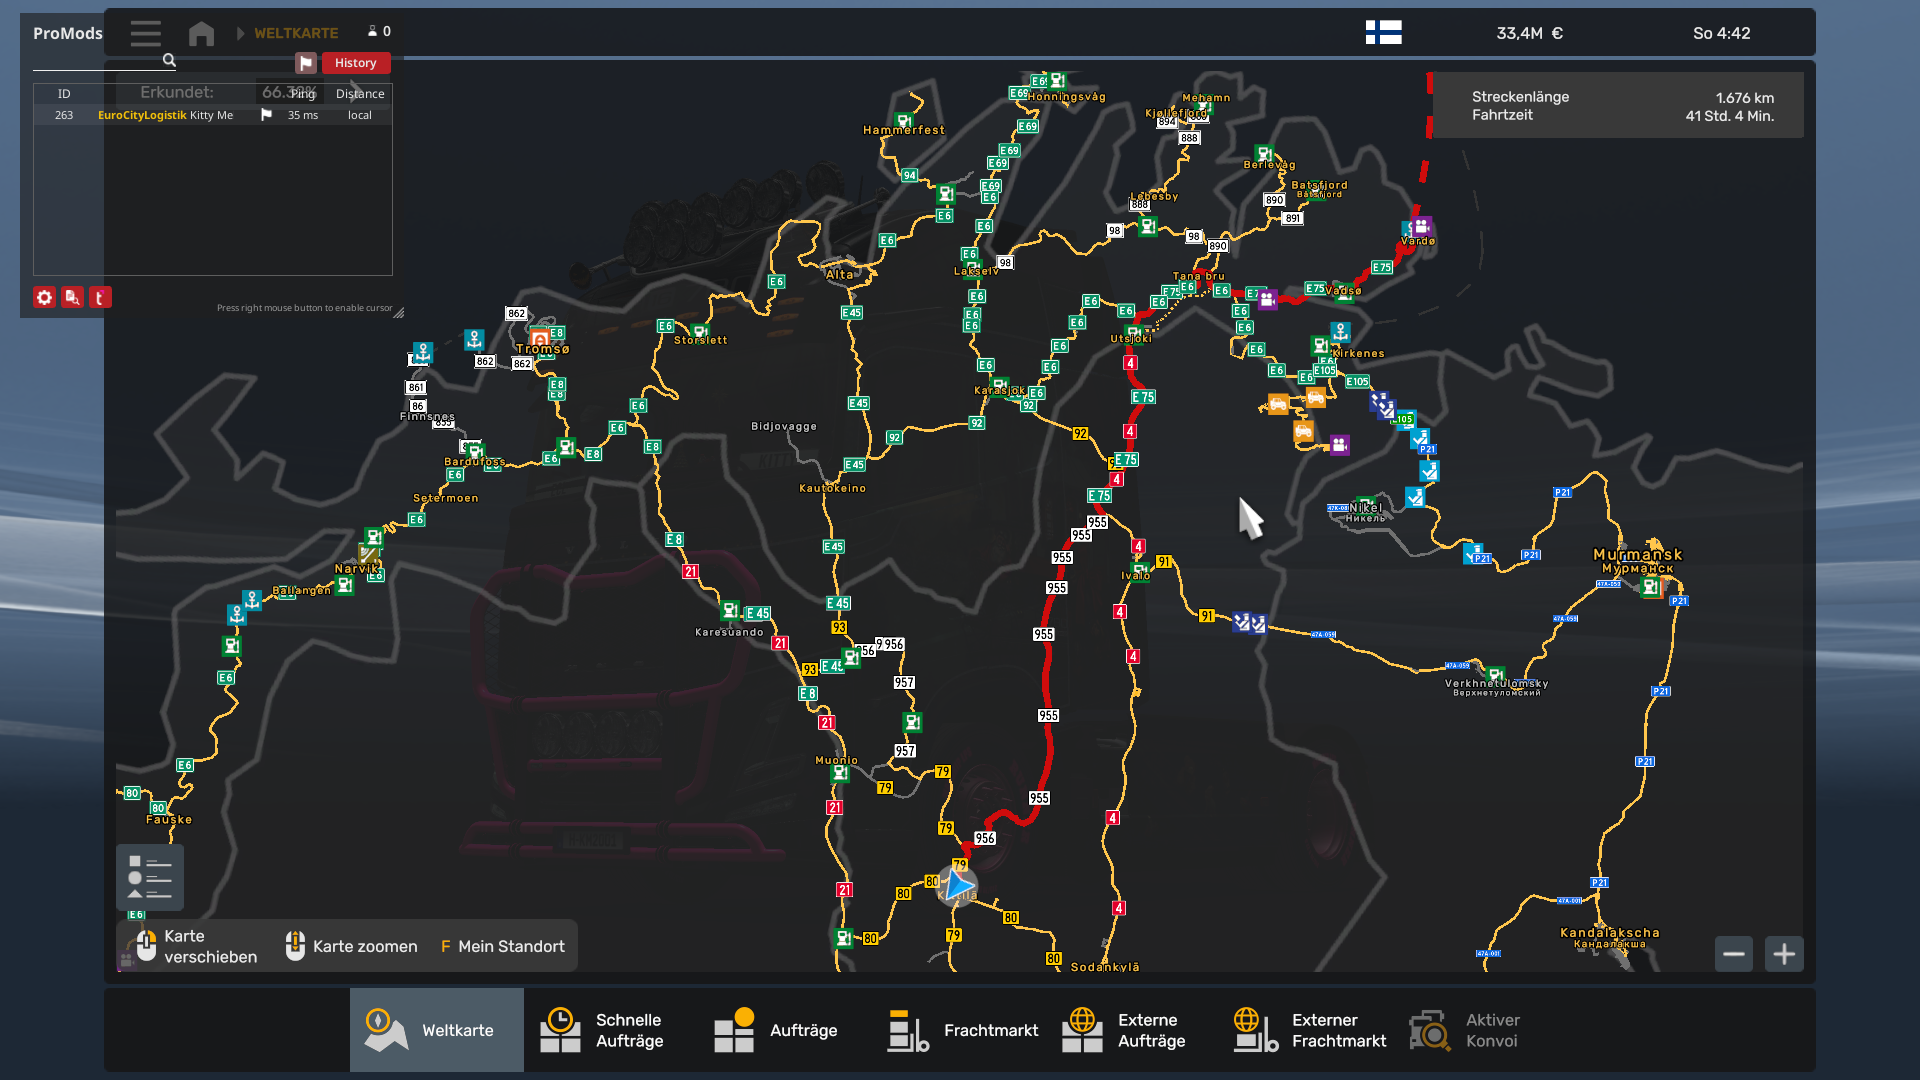1920x1080 pixels.
Task: Click the red settings gear icon
Action: click(44, 297)
